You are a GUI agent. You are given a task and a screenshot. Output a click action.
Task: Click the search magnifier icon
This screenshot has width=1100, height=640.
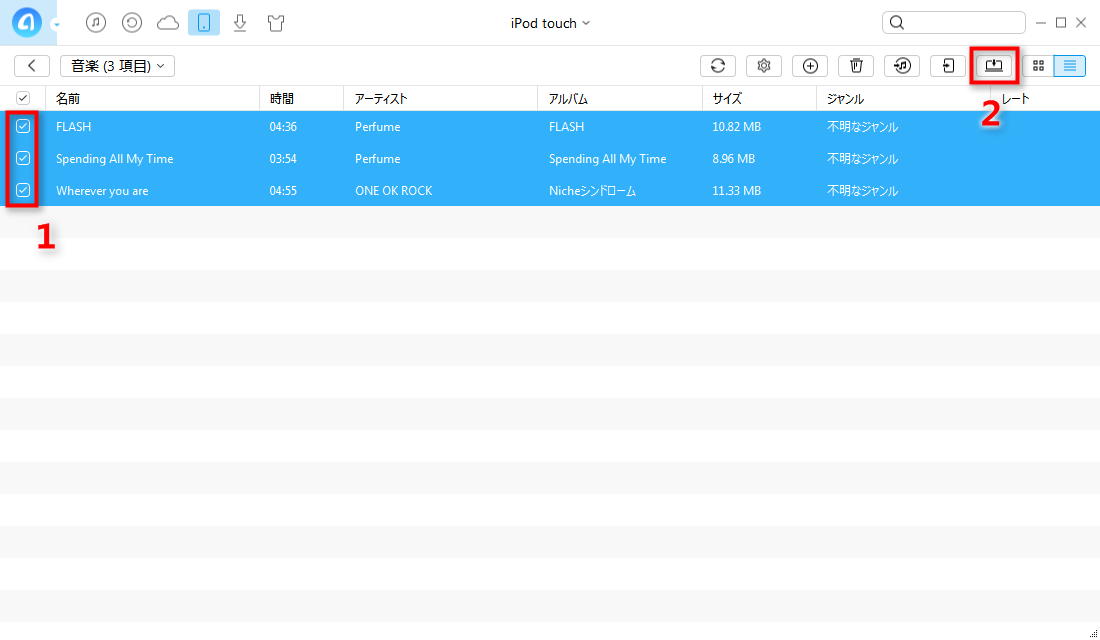pos(897,22)
